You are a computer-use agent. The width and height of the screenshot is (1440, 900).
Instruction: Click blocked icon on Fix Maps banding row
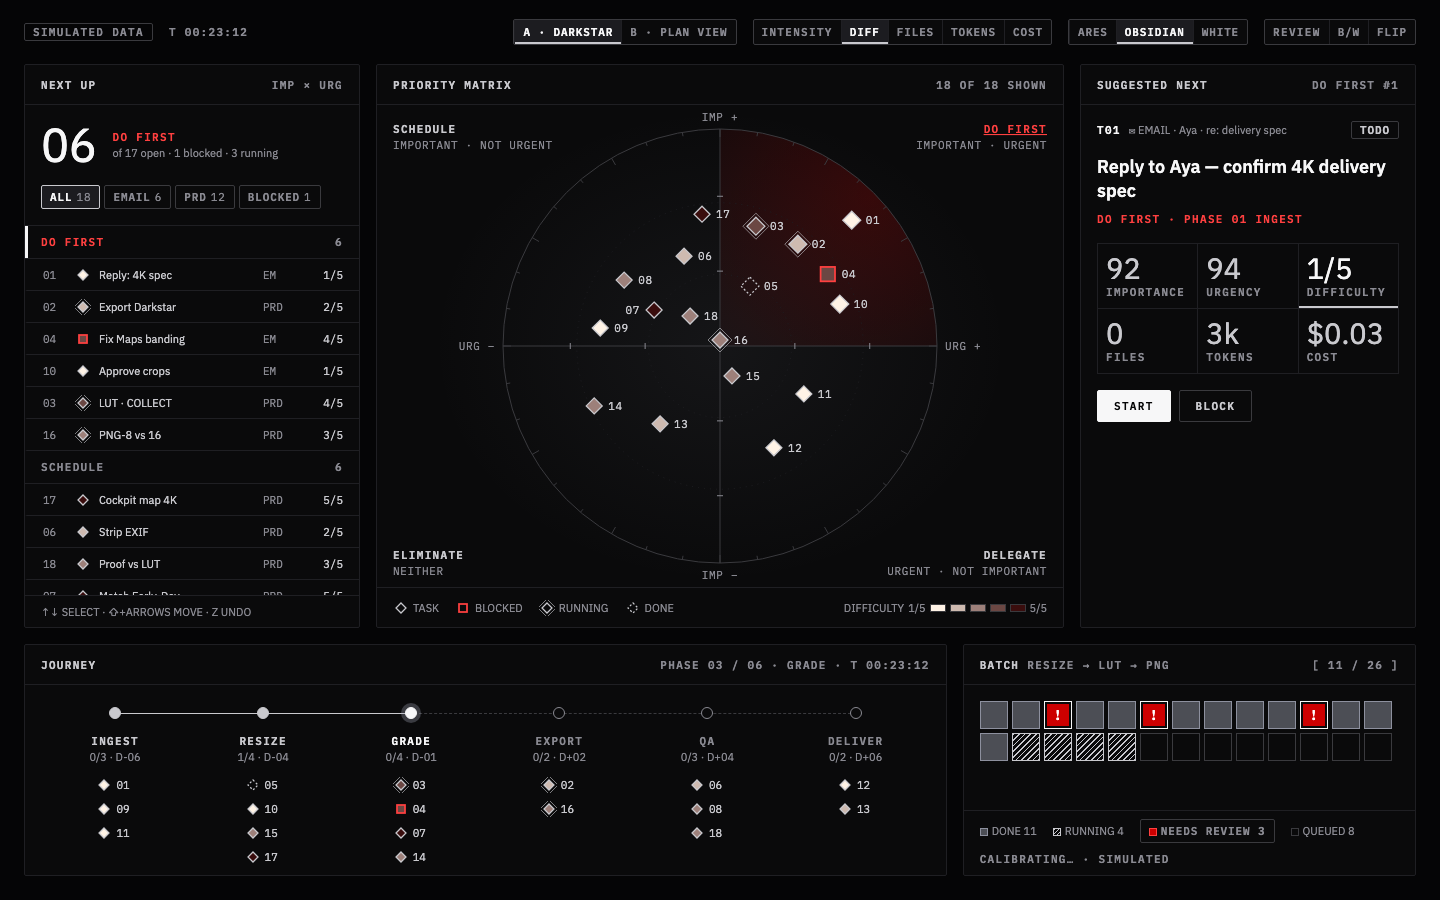(x=83, y=339)
